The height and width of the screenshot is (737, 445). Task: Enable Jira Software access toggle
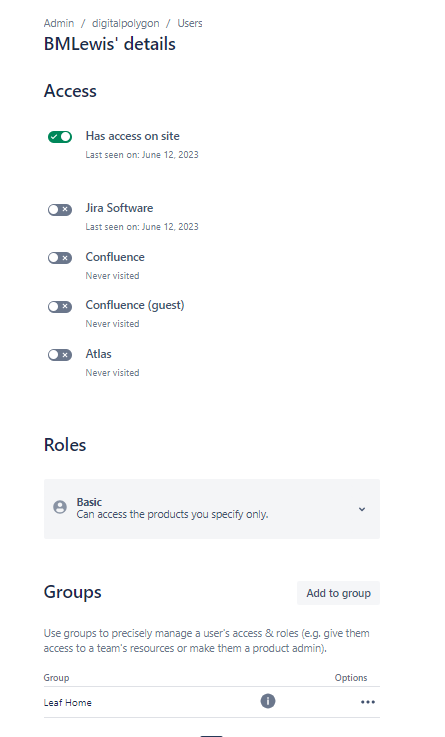pyautogui.click(x=60, y=209)
